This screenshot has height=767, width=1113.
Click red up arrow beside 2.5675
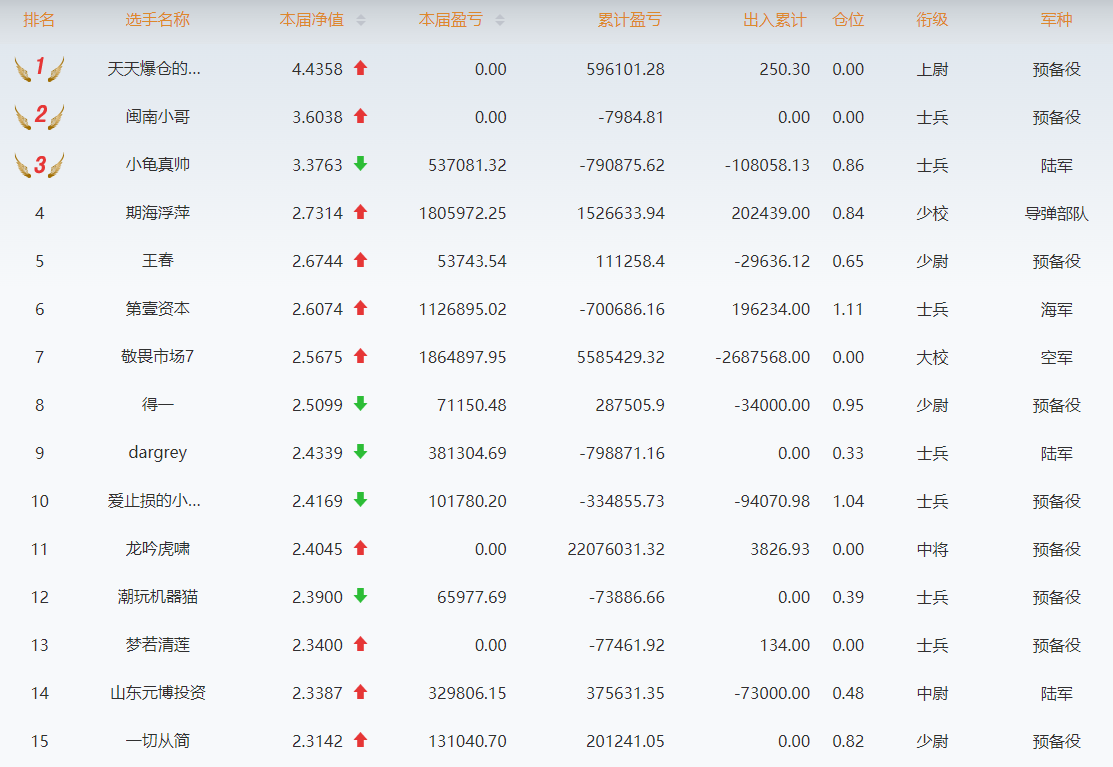pyautogui.click(x=361, y=356)
